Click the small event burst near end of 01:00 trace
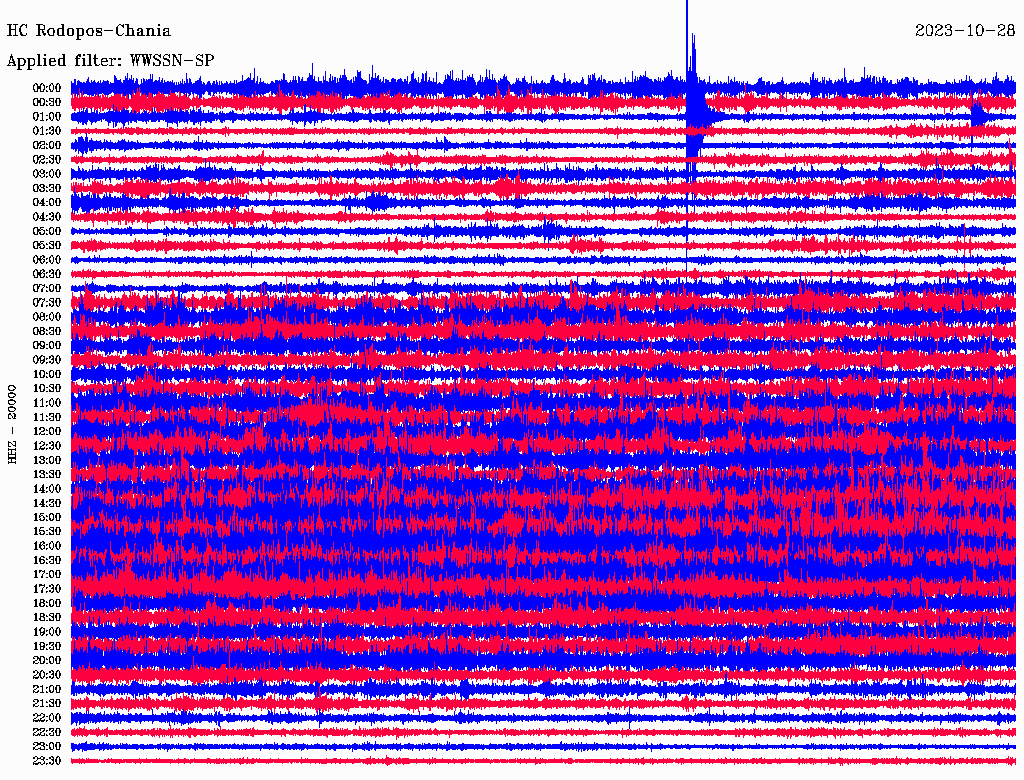 978,116
